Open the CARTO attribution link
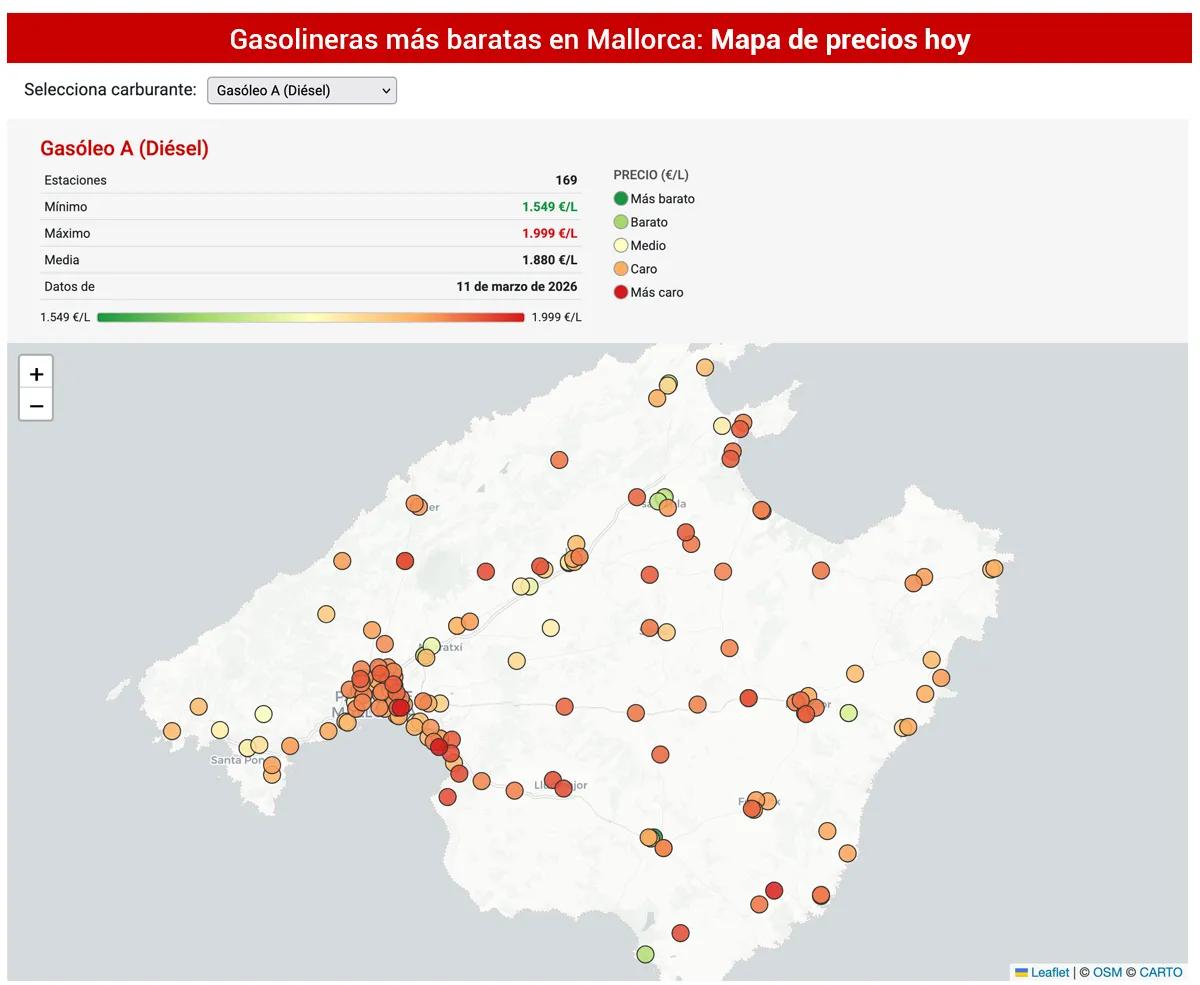1200x985 pixels. [x=1160, y=972]
